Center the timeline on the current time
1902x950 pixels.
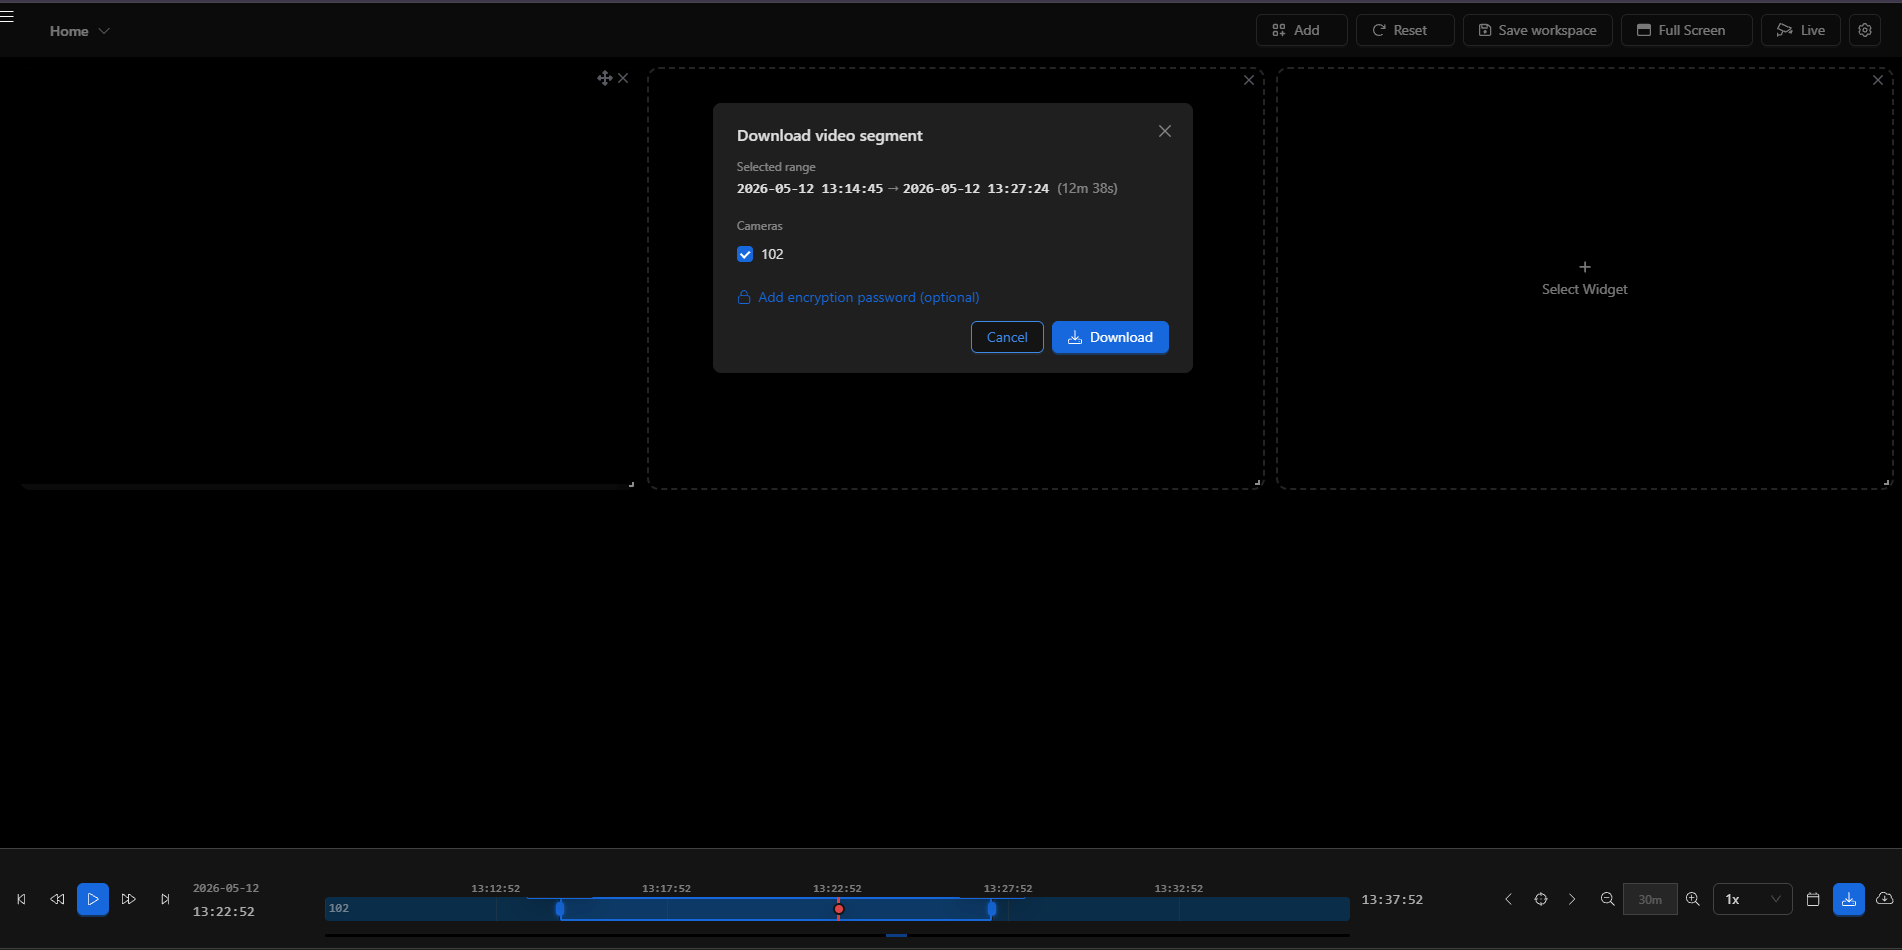1541,899
